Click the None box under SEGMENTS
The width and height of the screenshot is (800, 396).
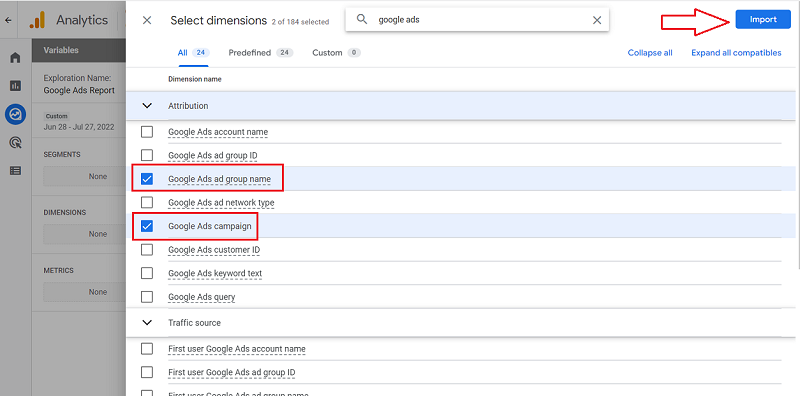[x=85, y=176]
